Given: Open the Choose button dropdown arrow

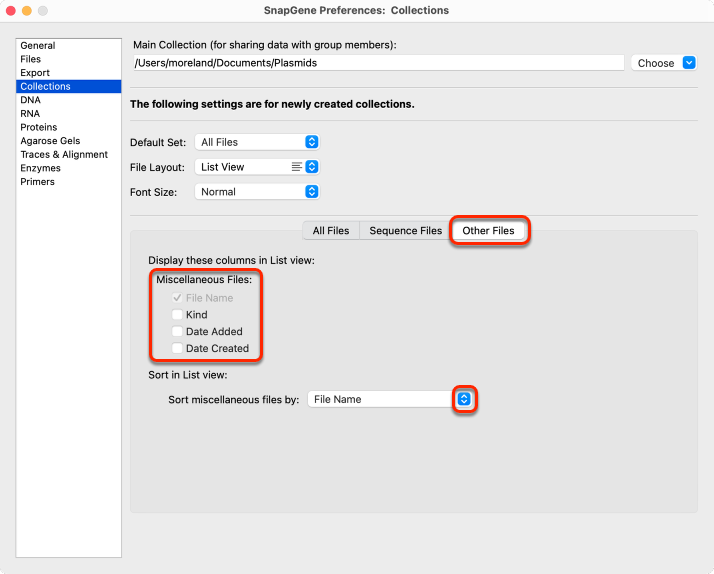Looking at the screenshot, I should point(689,63).
